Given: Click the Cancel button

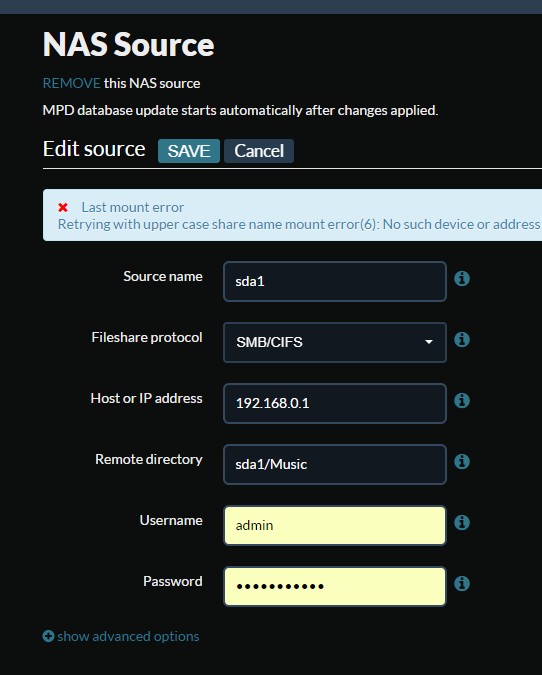Looking at the screenshot, I should [259, 151].
